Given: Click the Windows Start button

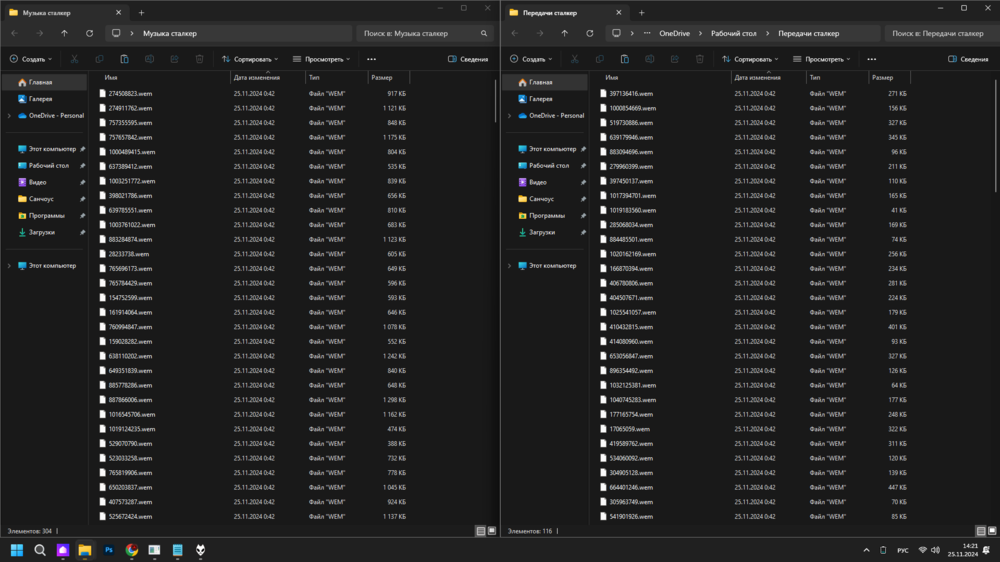Looking at the screenshot, I should (x=17, y=550).
